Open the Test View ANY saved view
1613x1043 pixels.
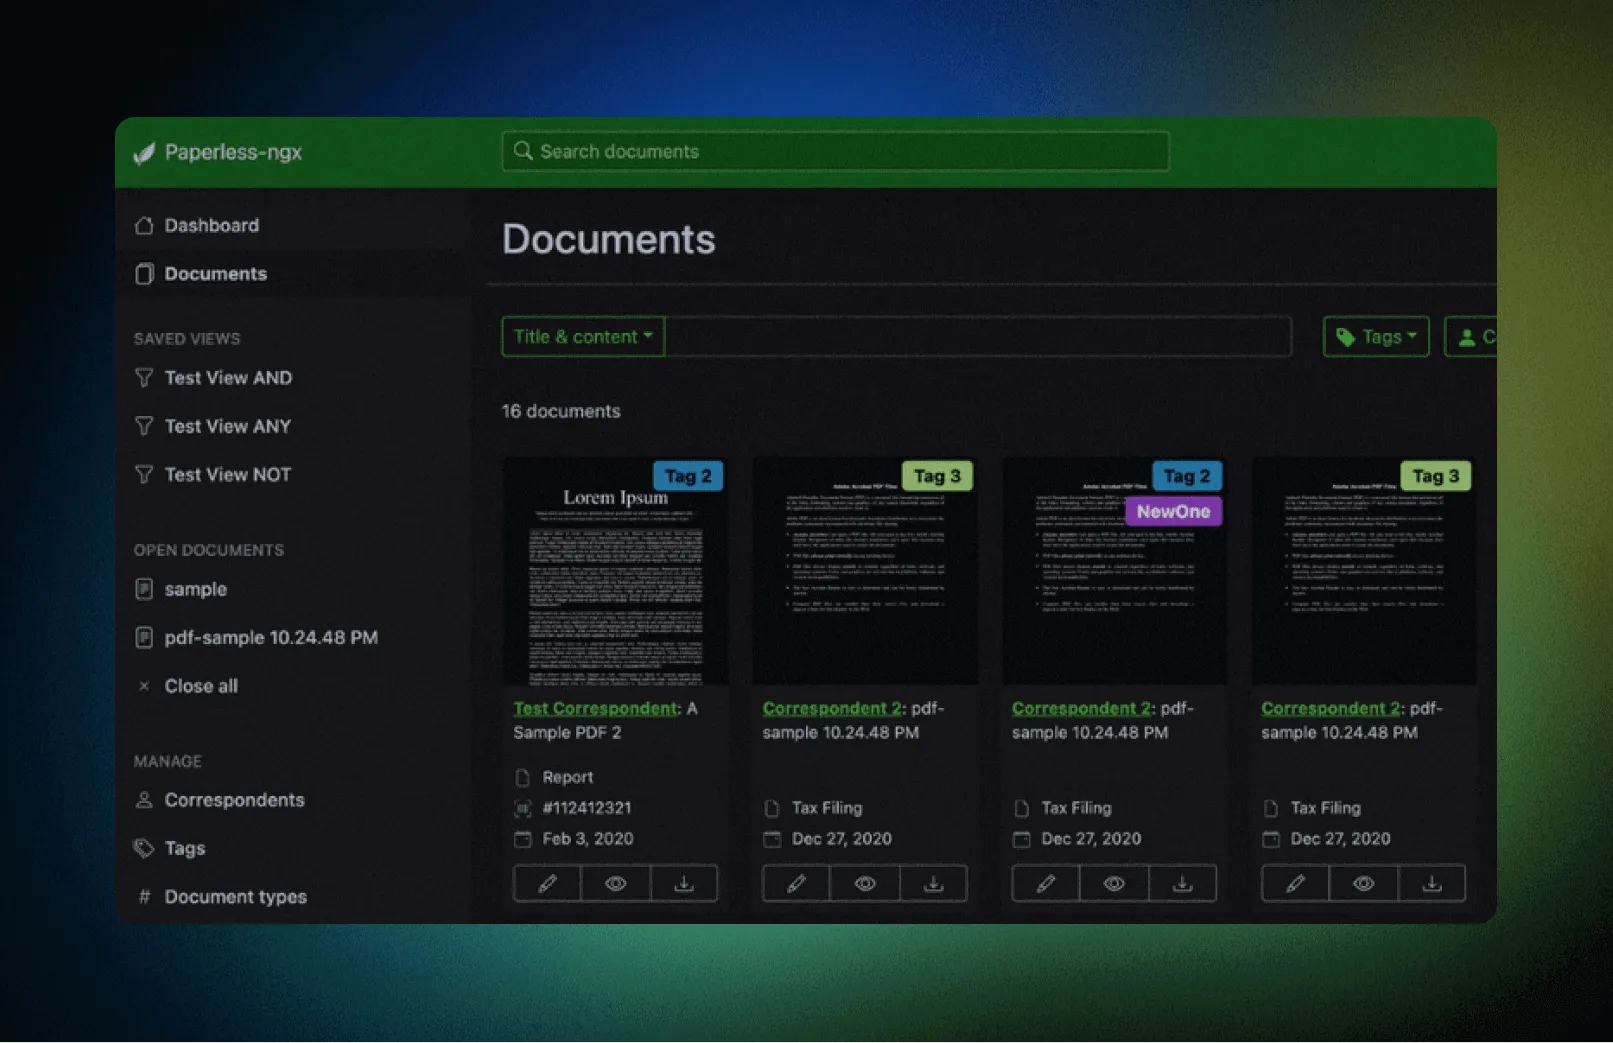(227, 426)
